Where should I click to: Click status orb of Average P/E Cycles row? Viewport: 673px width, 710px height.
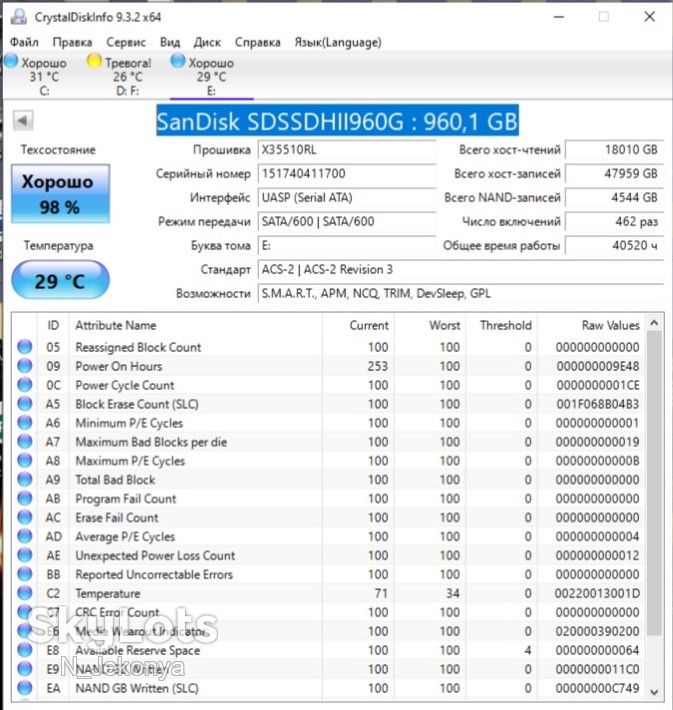(24, 536)
